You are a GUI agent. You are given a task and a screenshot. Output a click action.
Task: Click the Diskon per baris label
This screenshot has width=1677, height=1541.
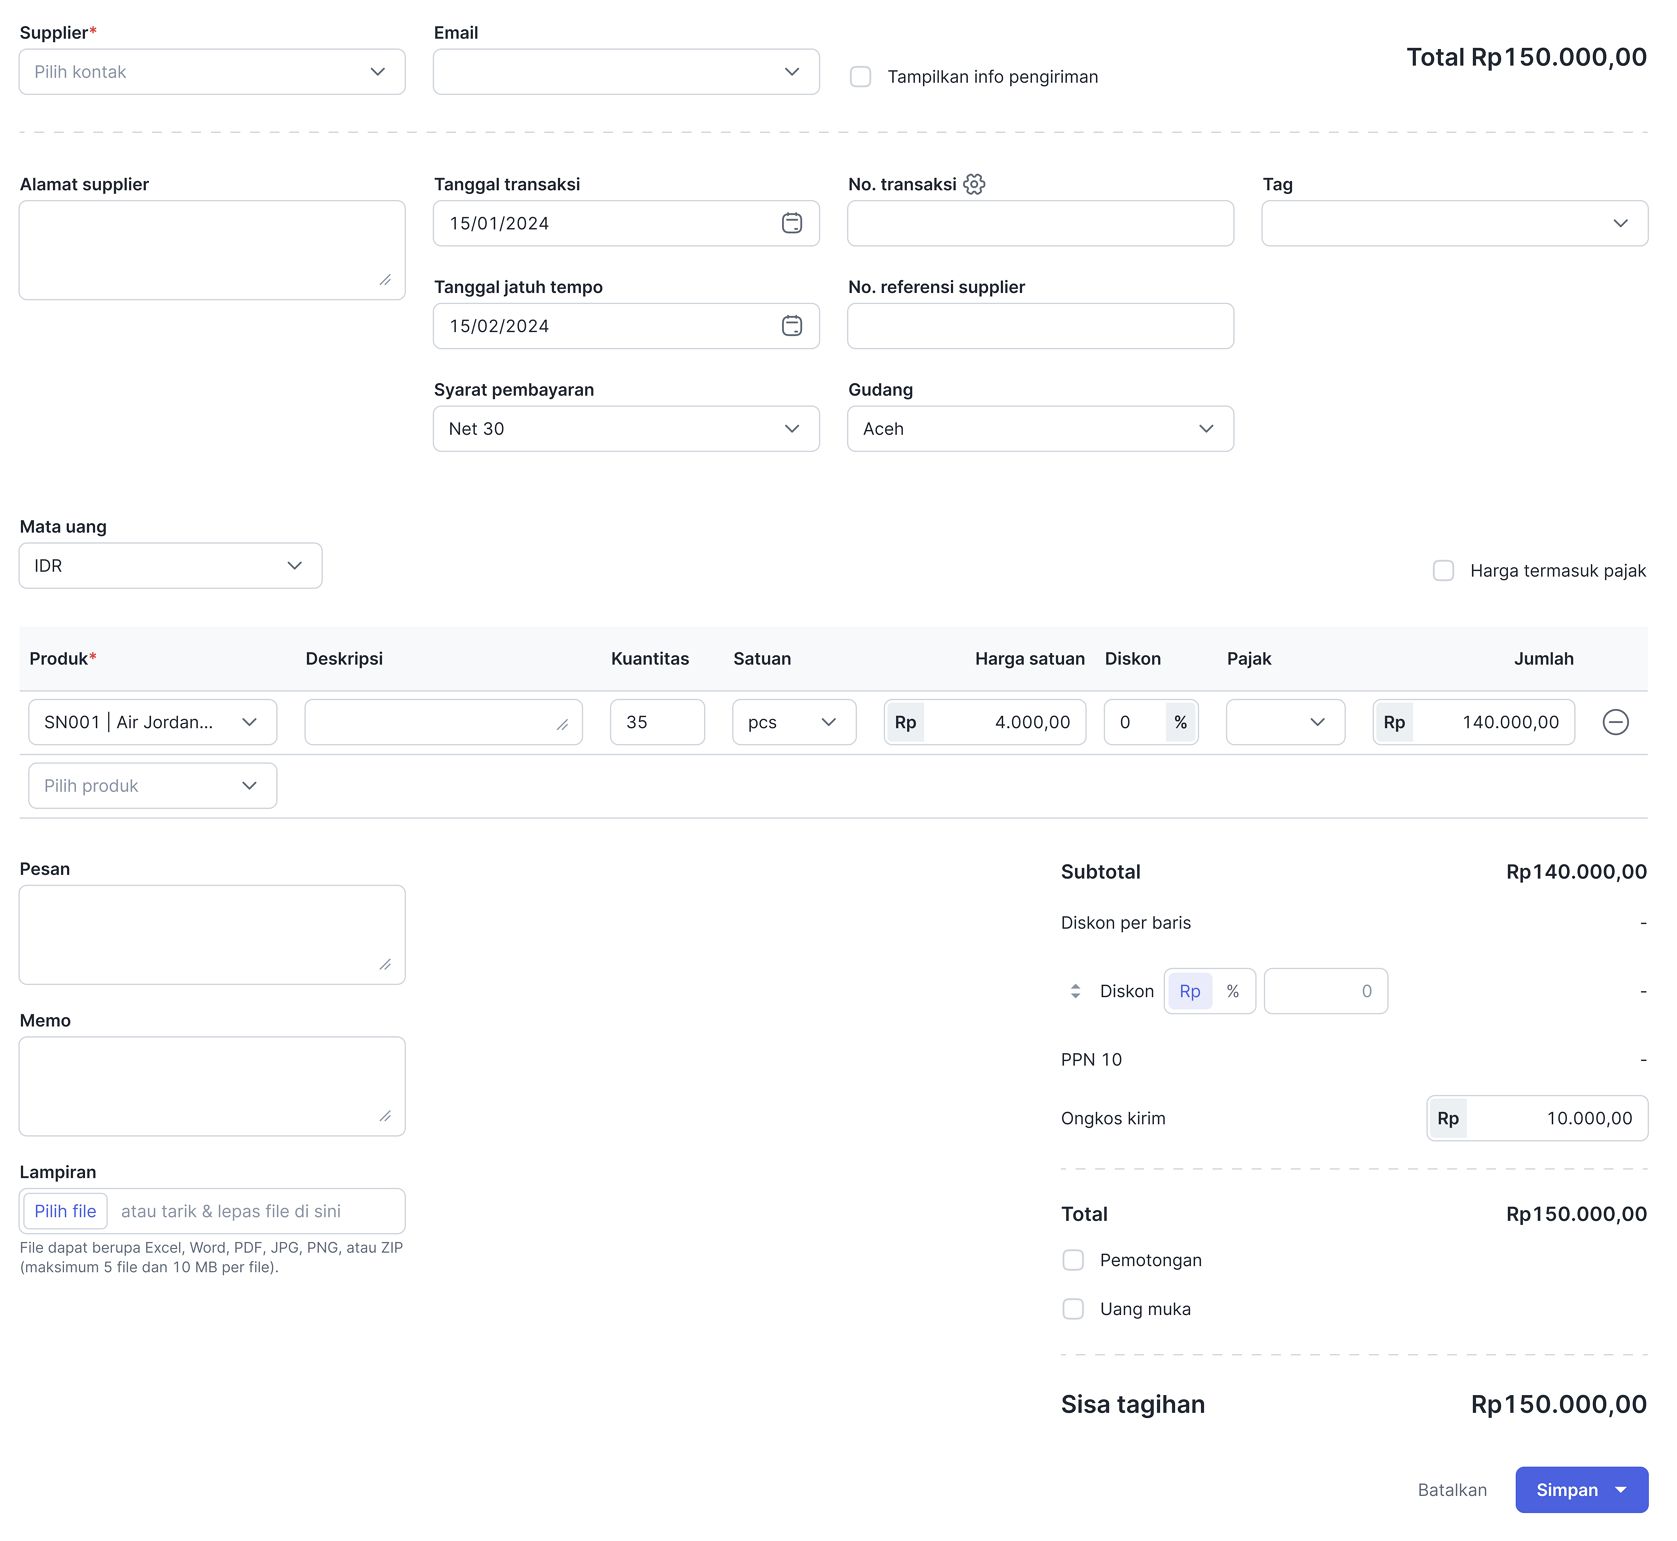(1126, 923)
